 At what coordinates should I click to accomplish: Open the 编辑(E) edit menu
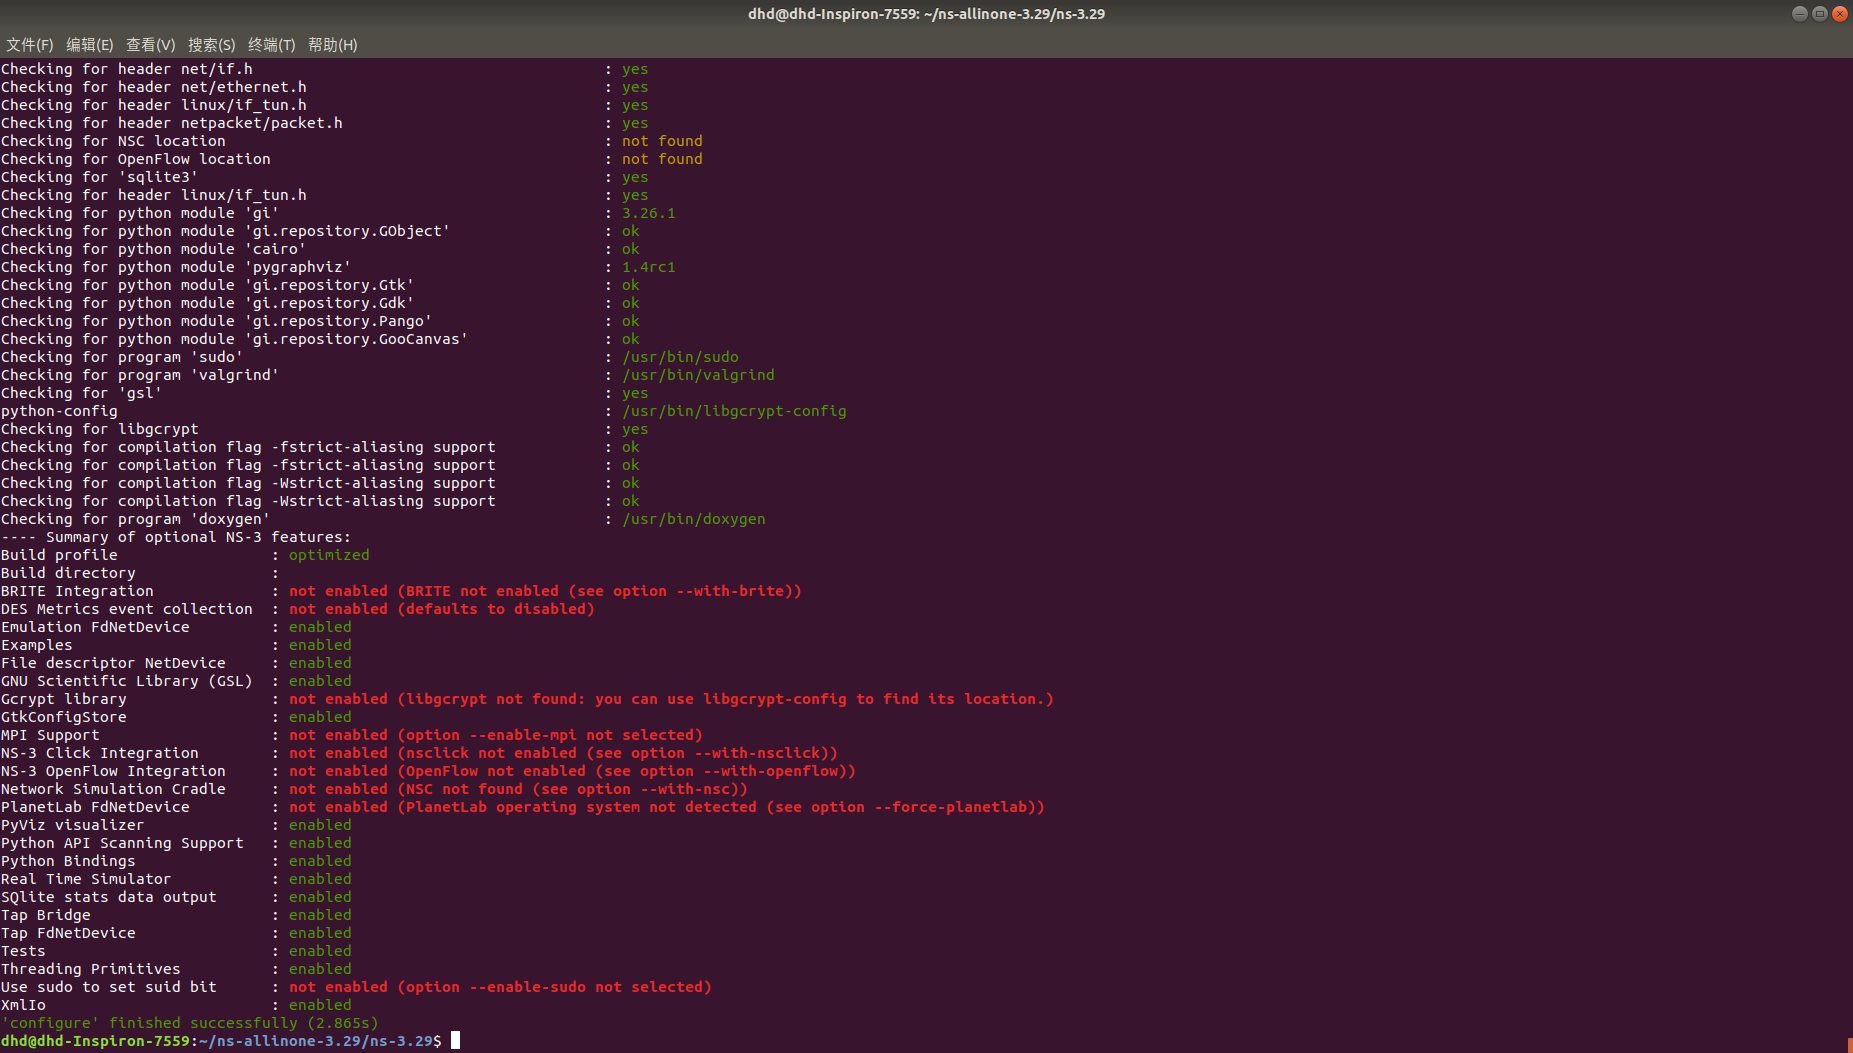[x=90, y=45]
